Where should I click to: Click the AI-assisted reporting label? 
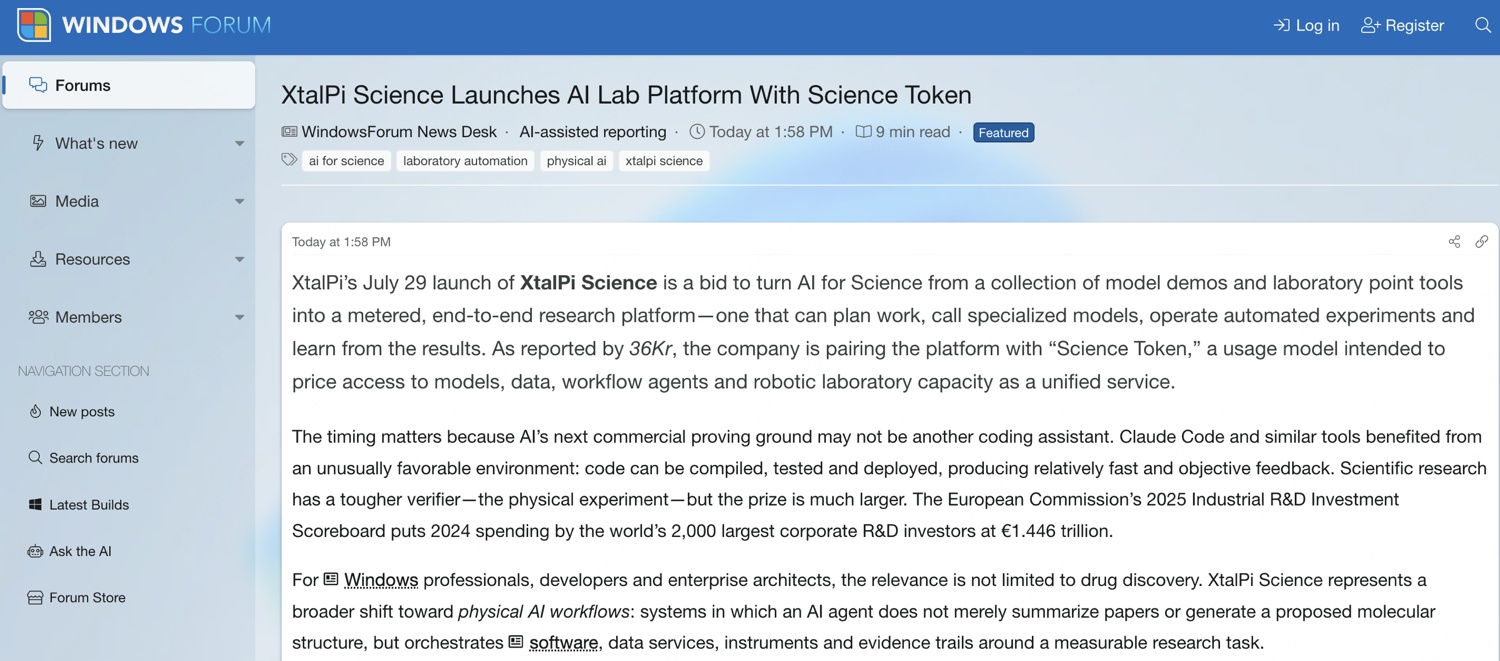pyautogui.click(x=593, y=132)
